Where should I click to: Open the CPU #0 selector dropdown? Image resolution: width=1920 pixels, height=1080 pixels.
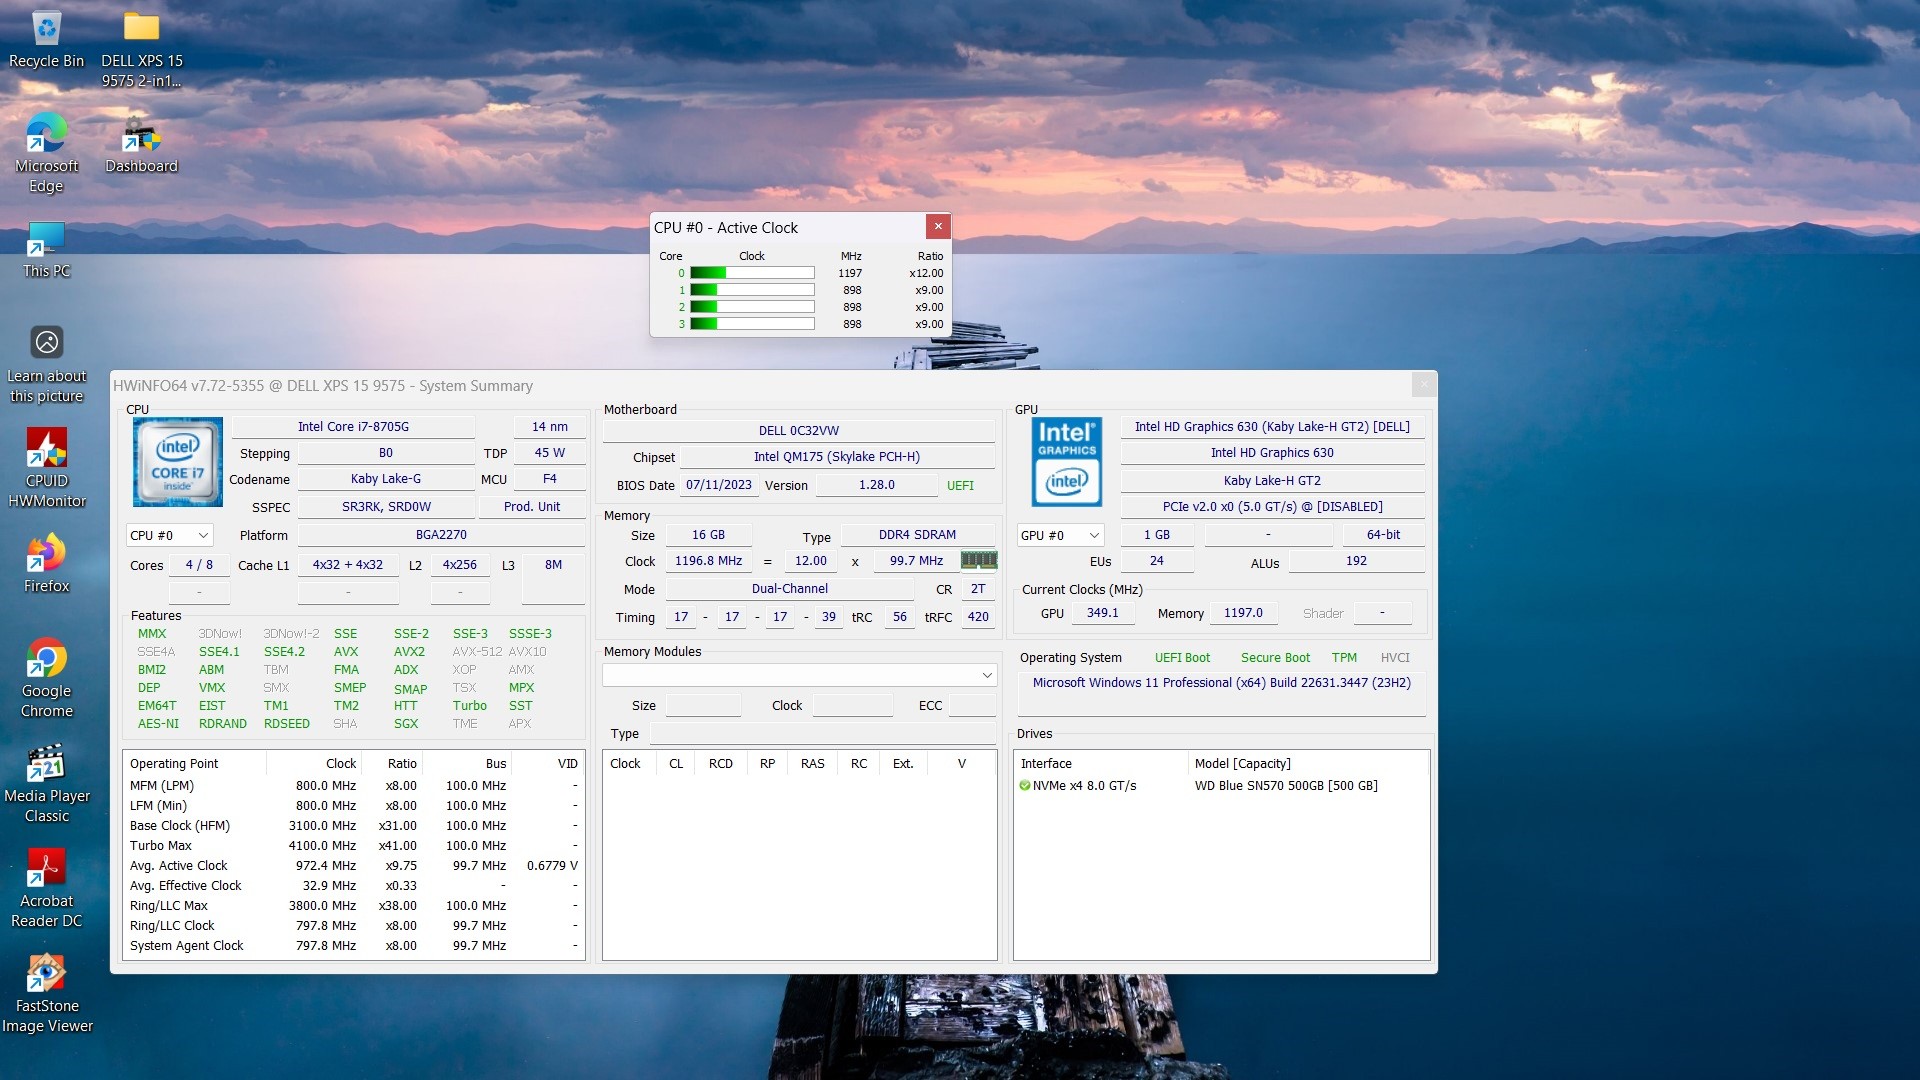pyautogui.click(x=170, y=535)
